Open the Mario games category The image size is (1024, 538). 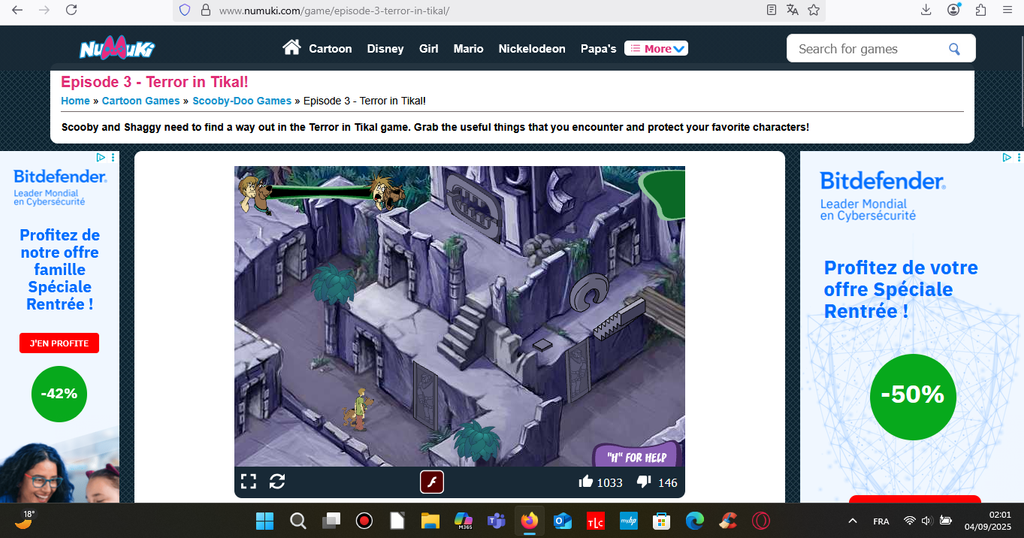[468, 49]
